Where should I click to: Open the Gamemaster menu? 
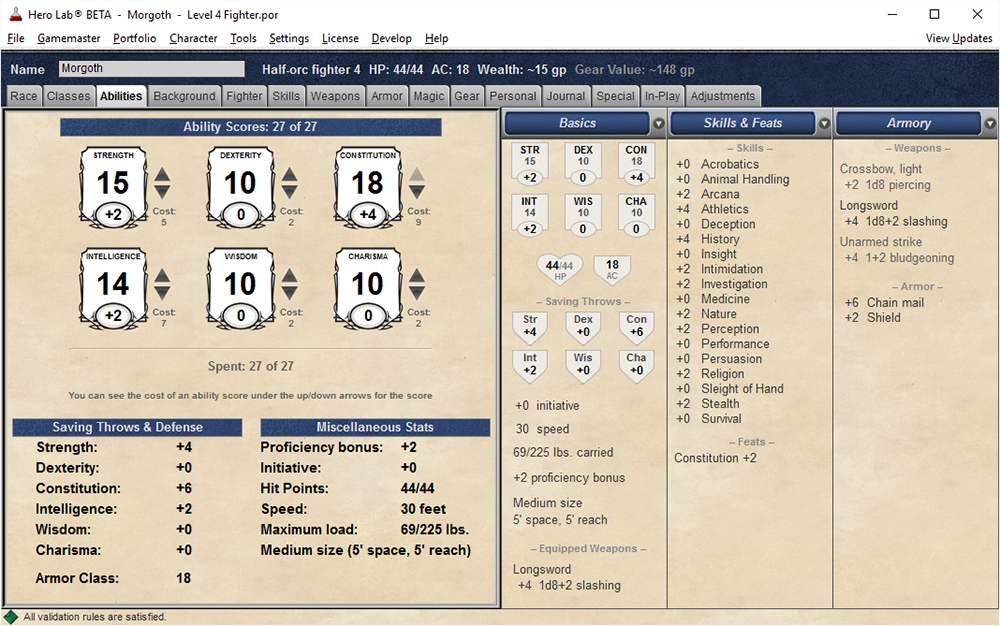(69, 38)
